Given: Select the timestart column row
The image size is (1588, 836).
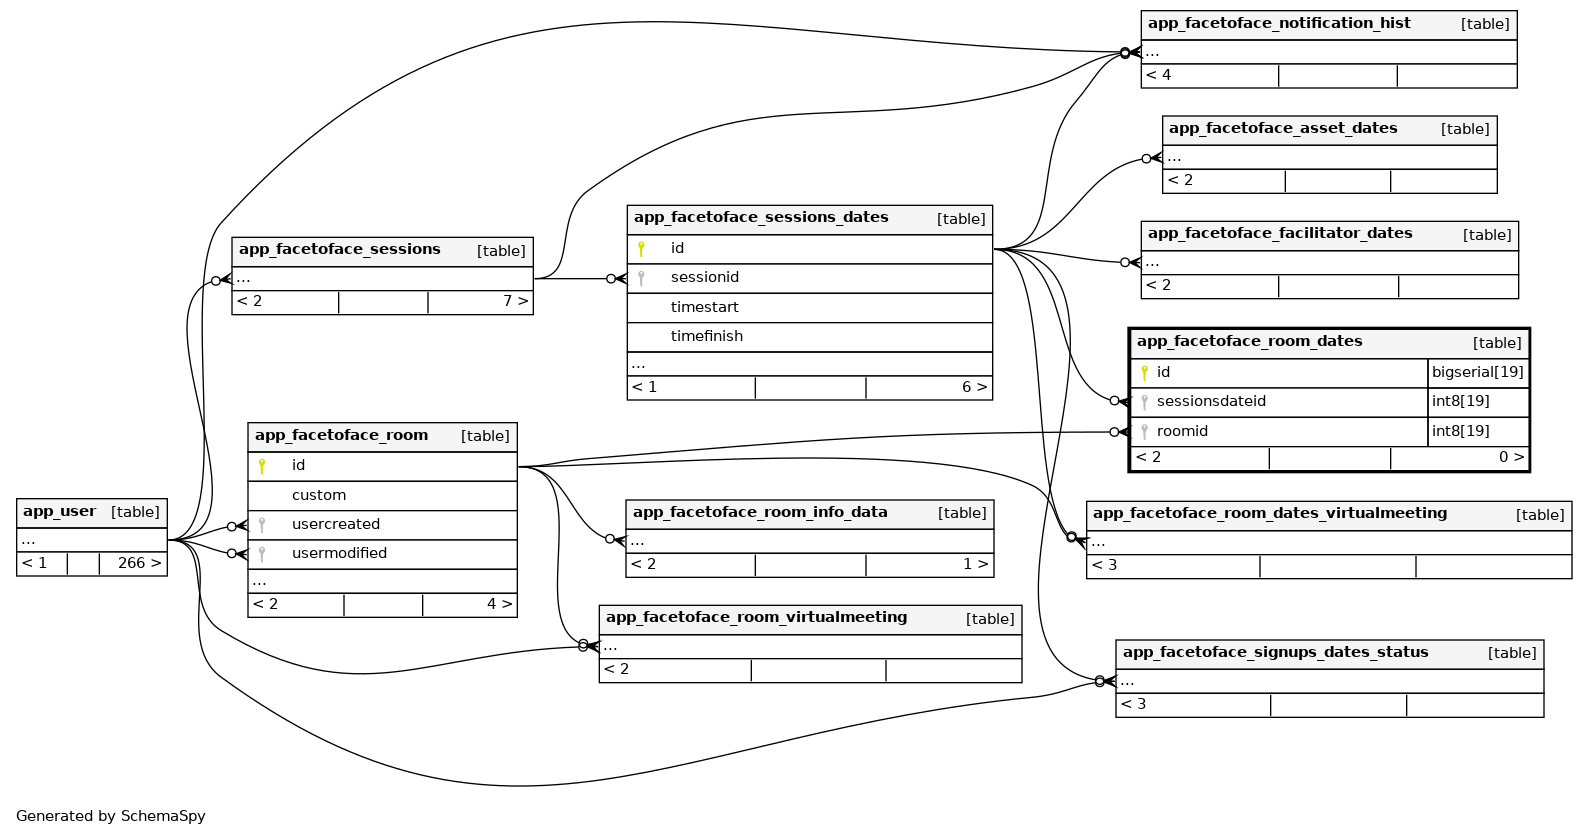Looking at the screenshot, I should [x=704, y=307].
